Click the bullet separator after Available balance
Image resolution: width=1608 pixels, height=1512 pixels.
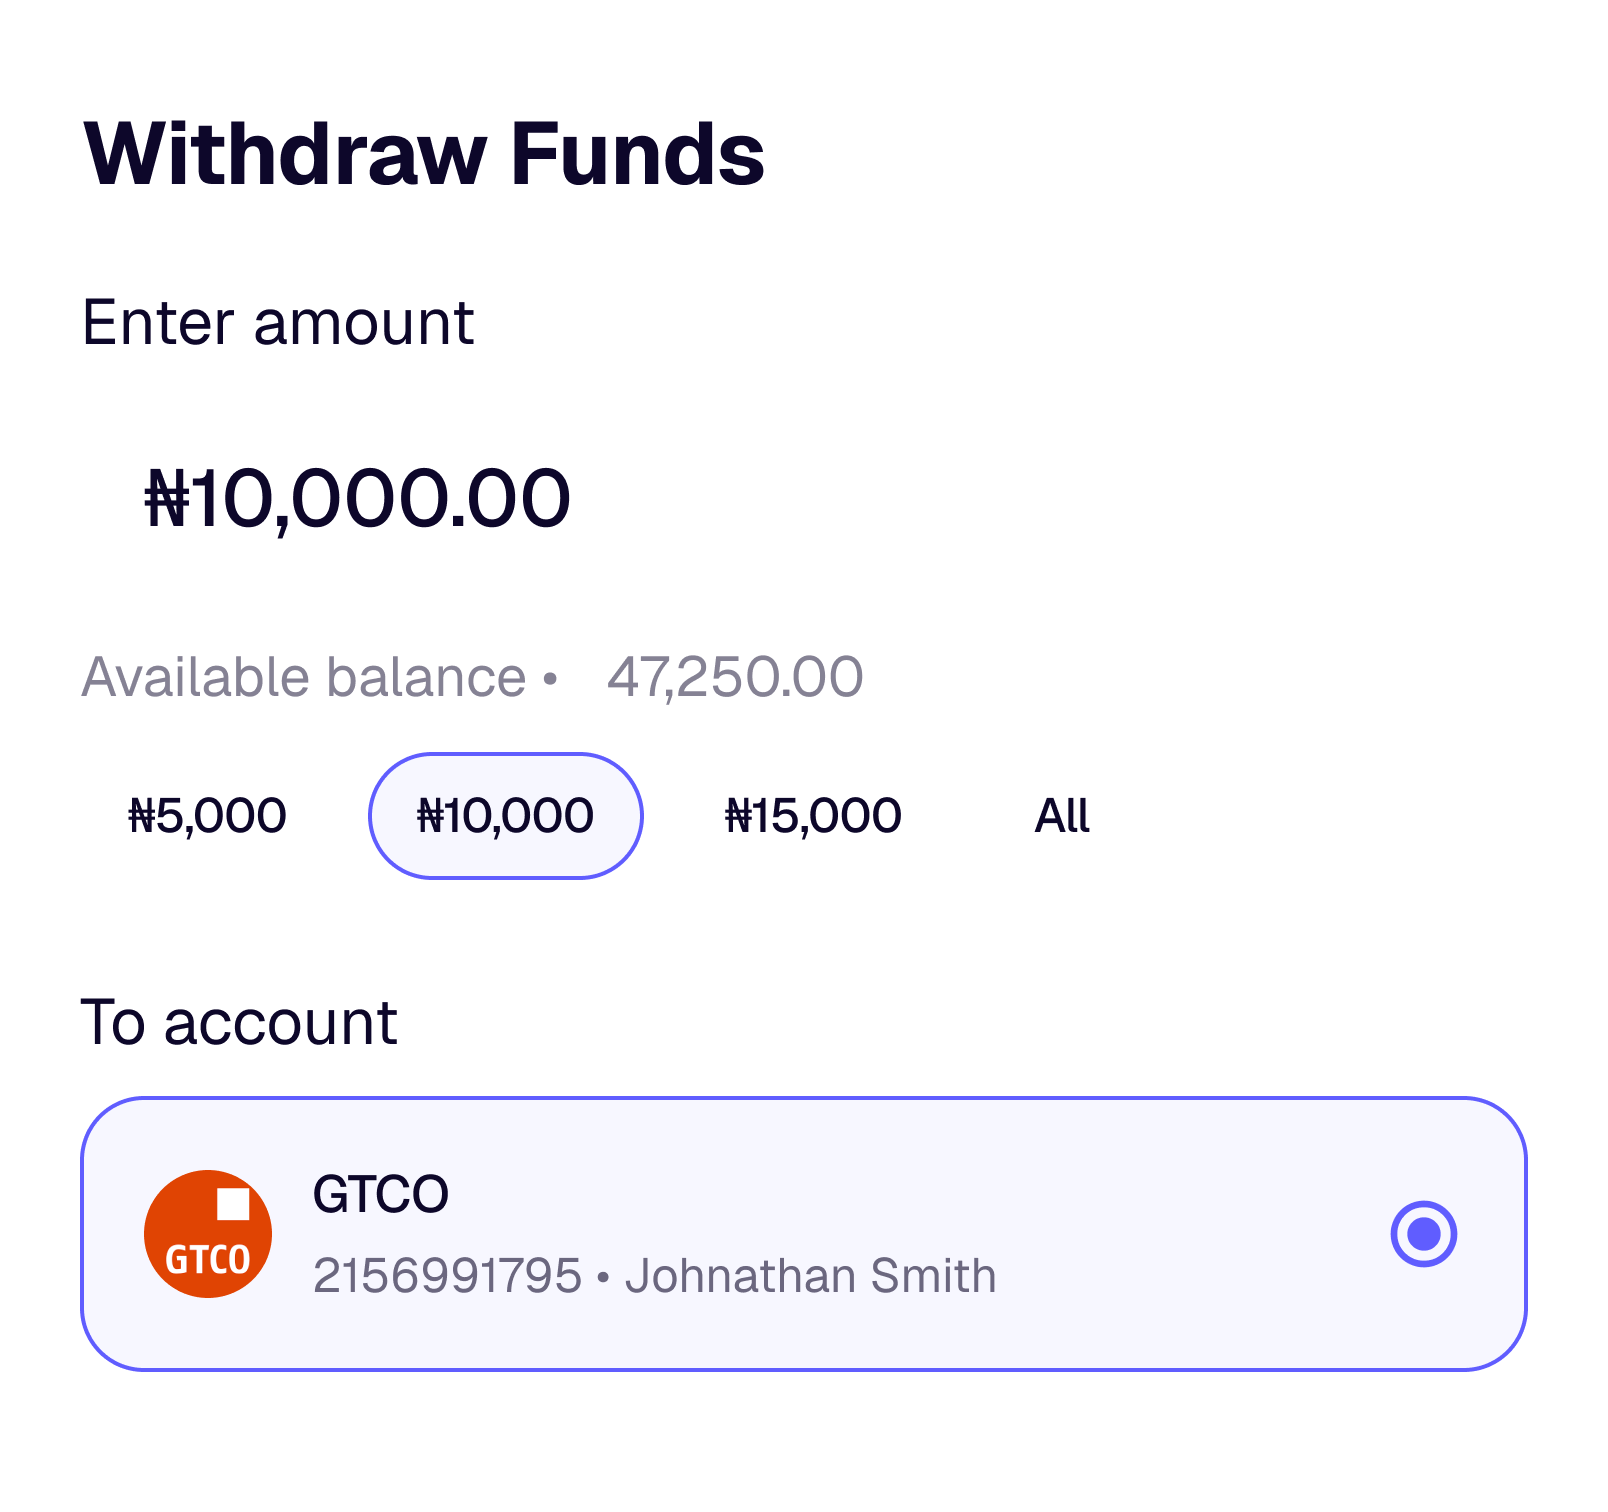pos(549,679)
